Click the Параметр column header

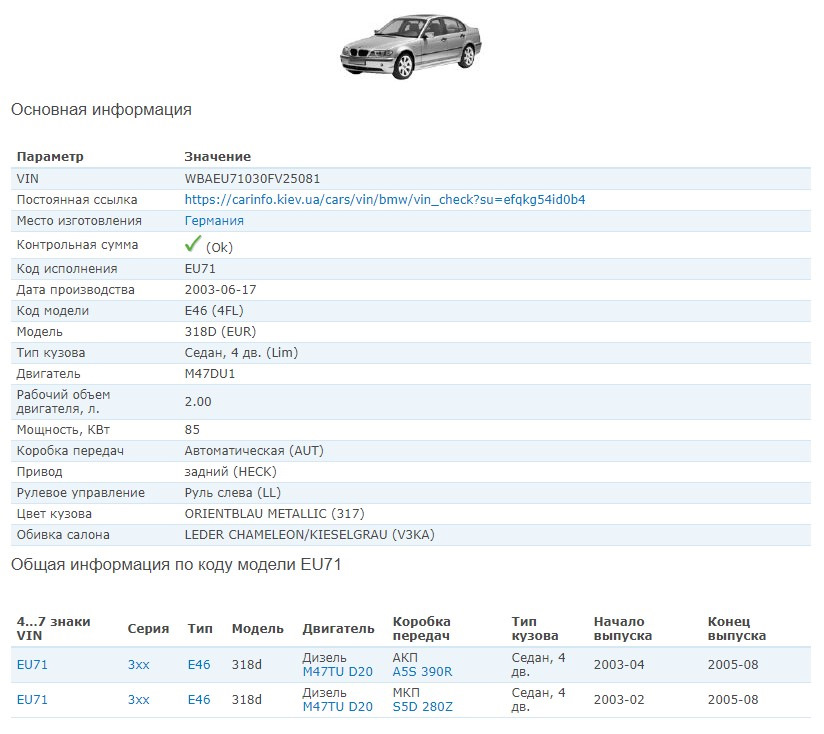coord(50,157)
